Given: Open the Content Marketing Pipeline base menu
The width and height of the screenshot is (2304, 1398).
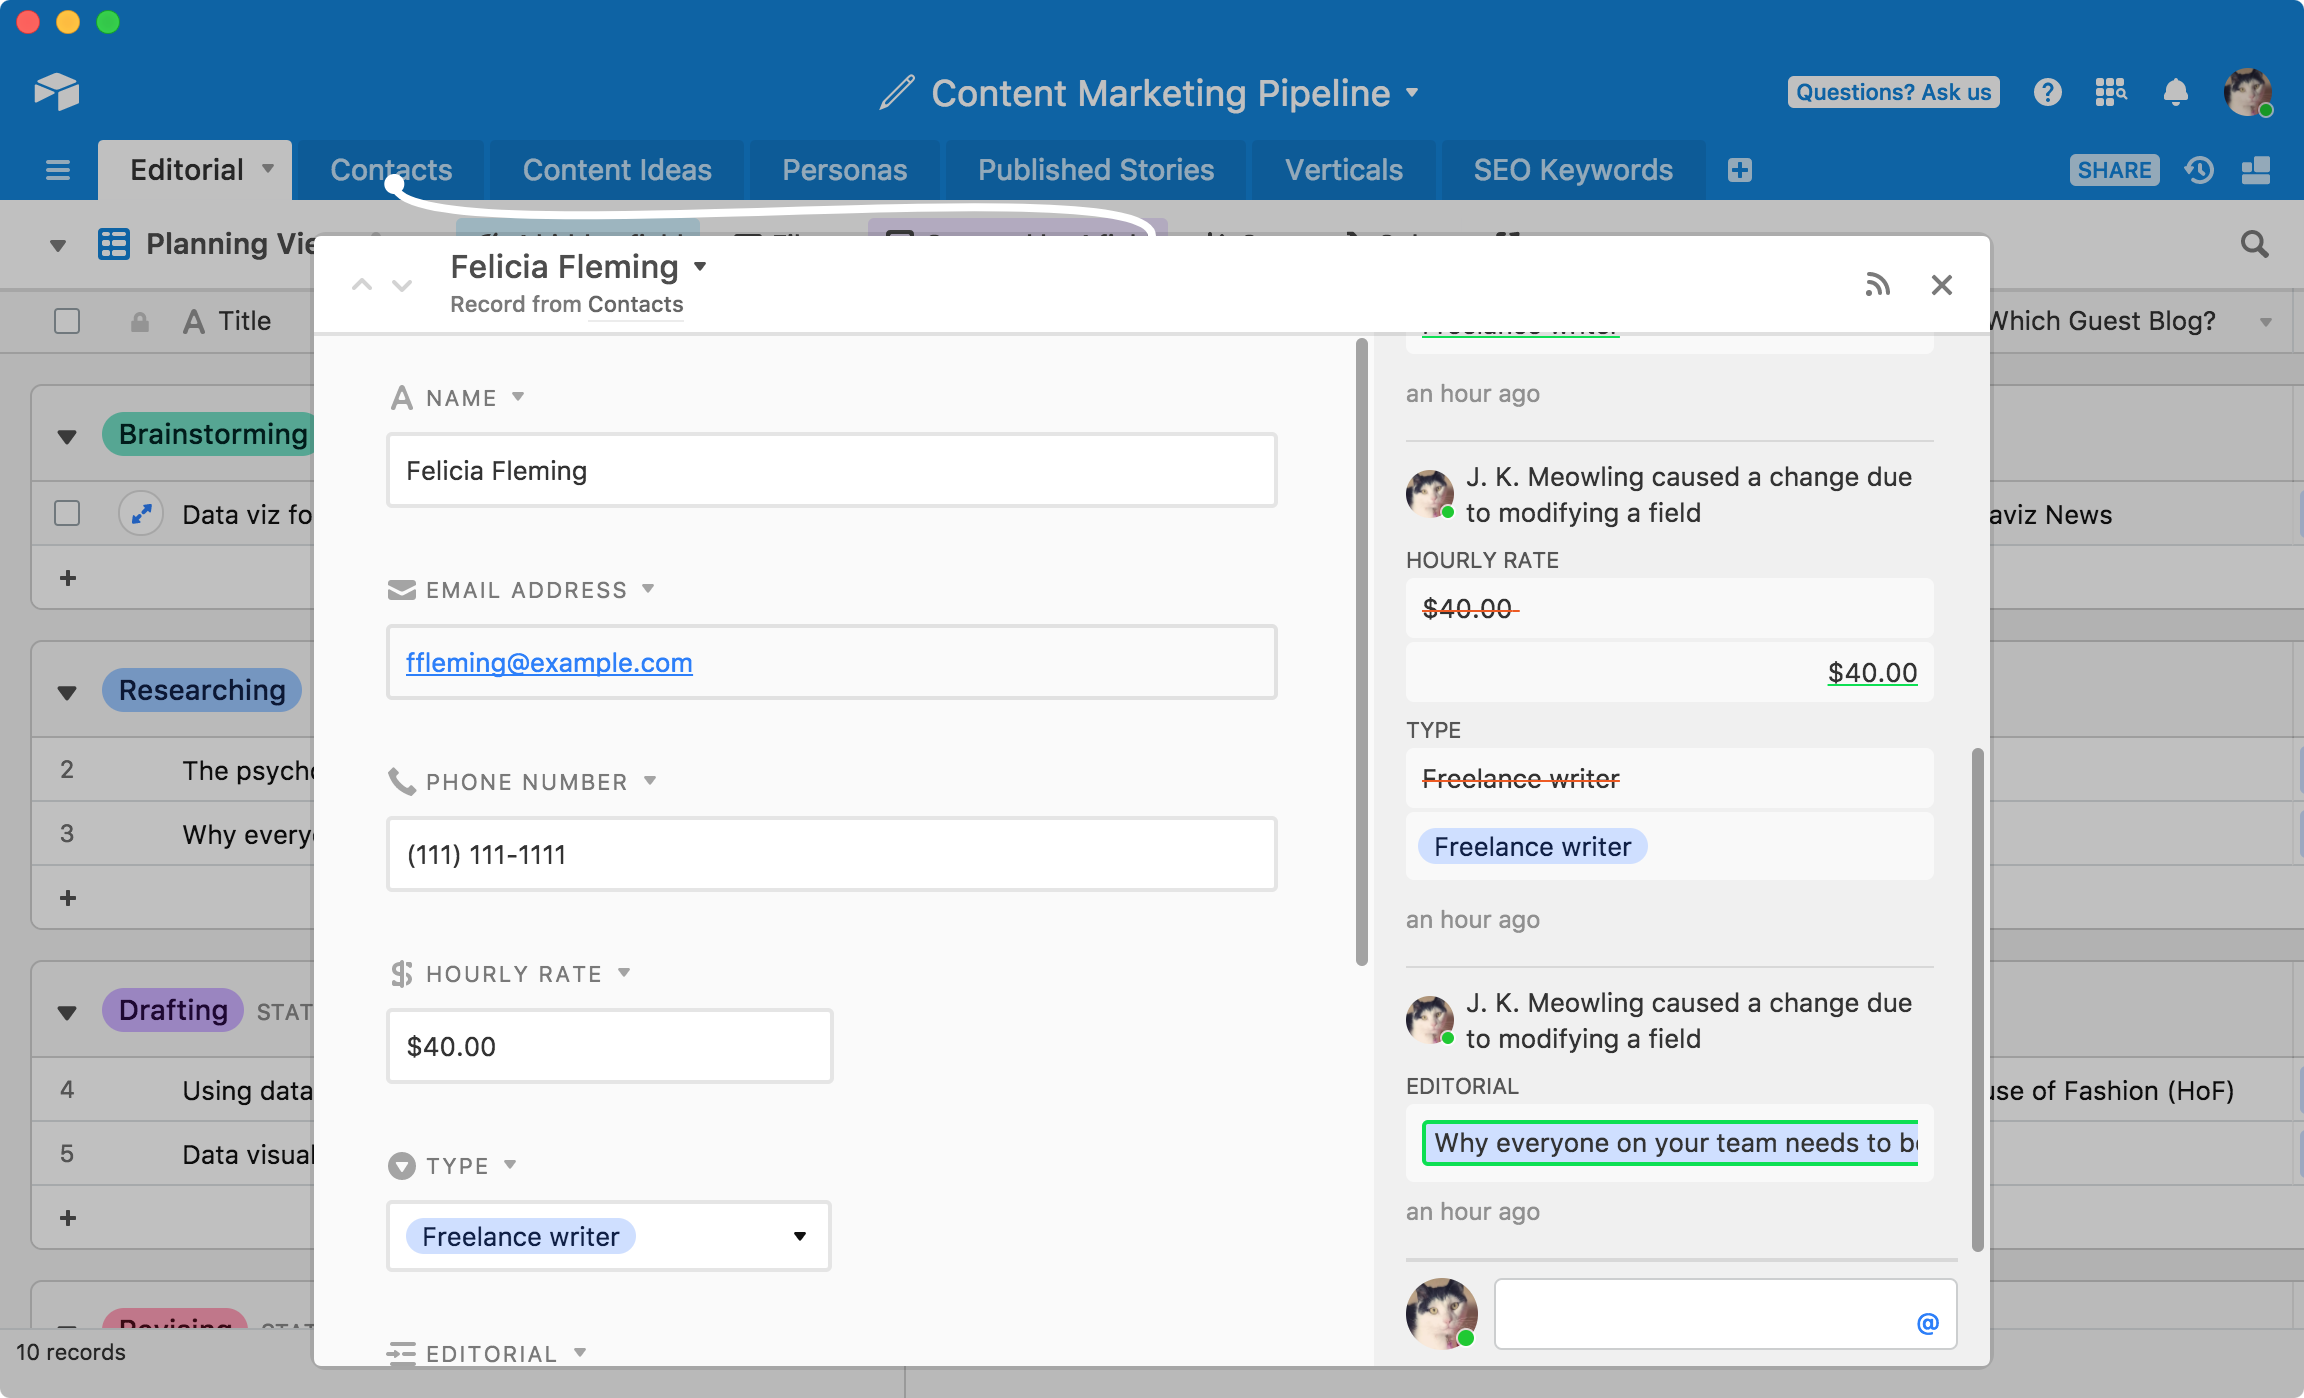Looking at the screenshot, I should (1412, 92).
